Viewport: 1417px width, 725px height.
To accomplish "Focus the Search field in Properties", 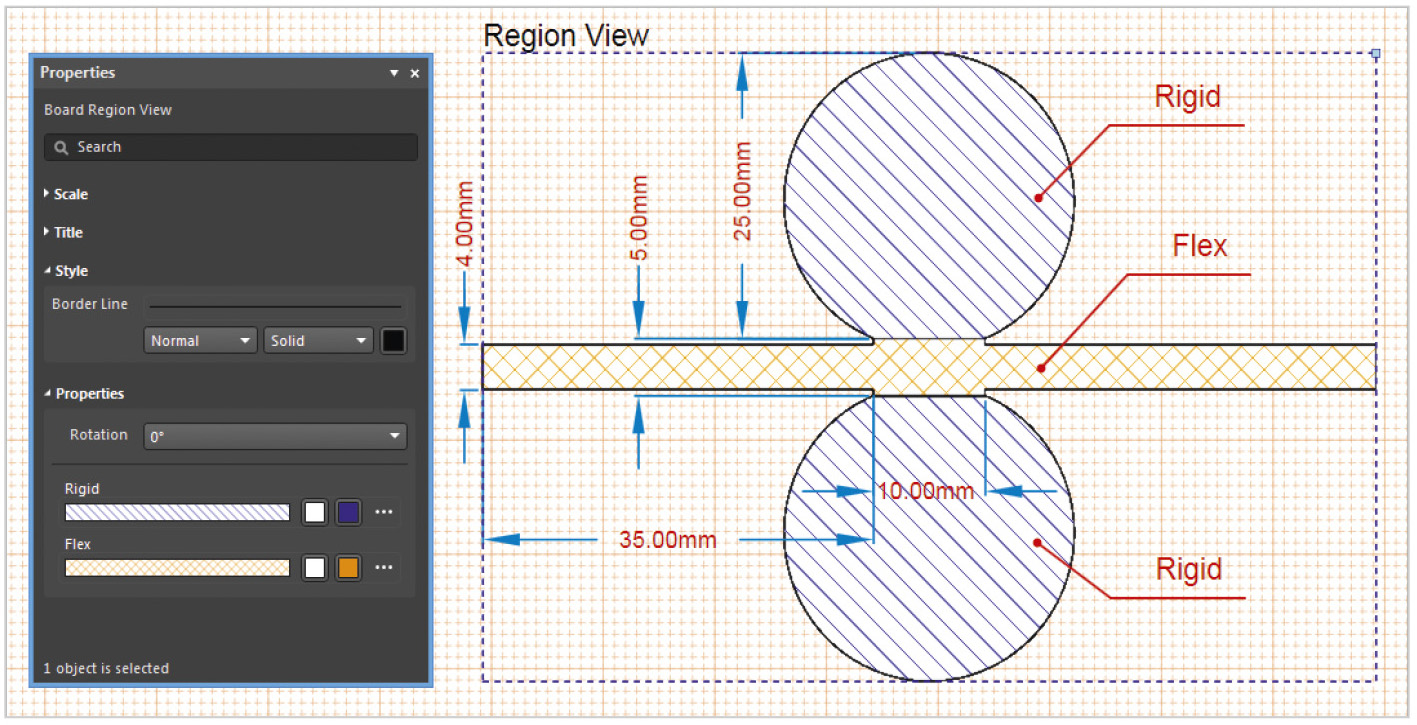I will click(231, 147).
